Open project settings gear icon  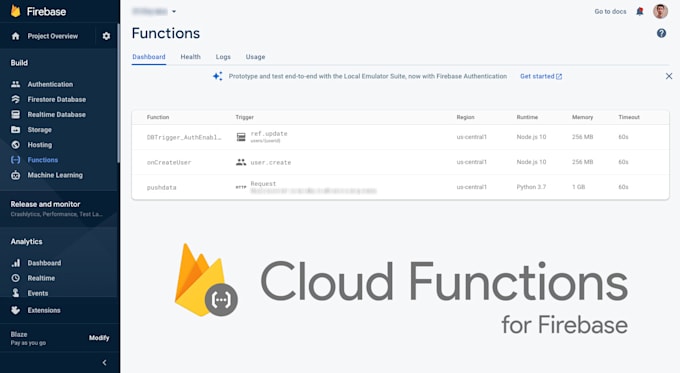[x=106, y=36]
